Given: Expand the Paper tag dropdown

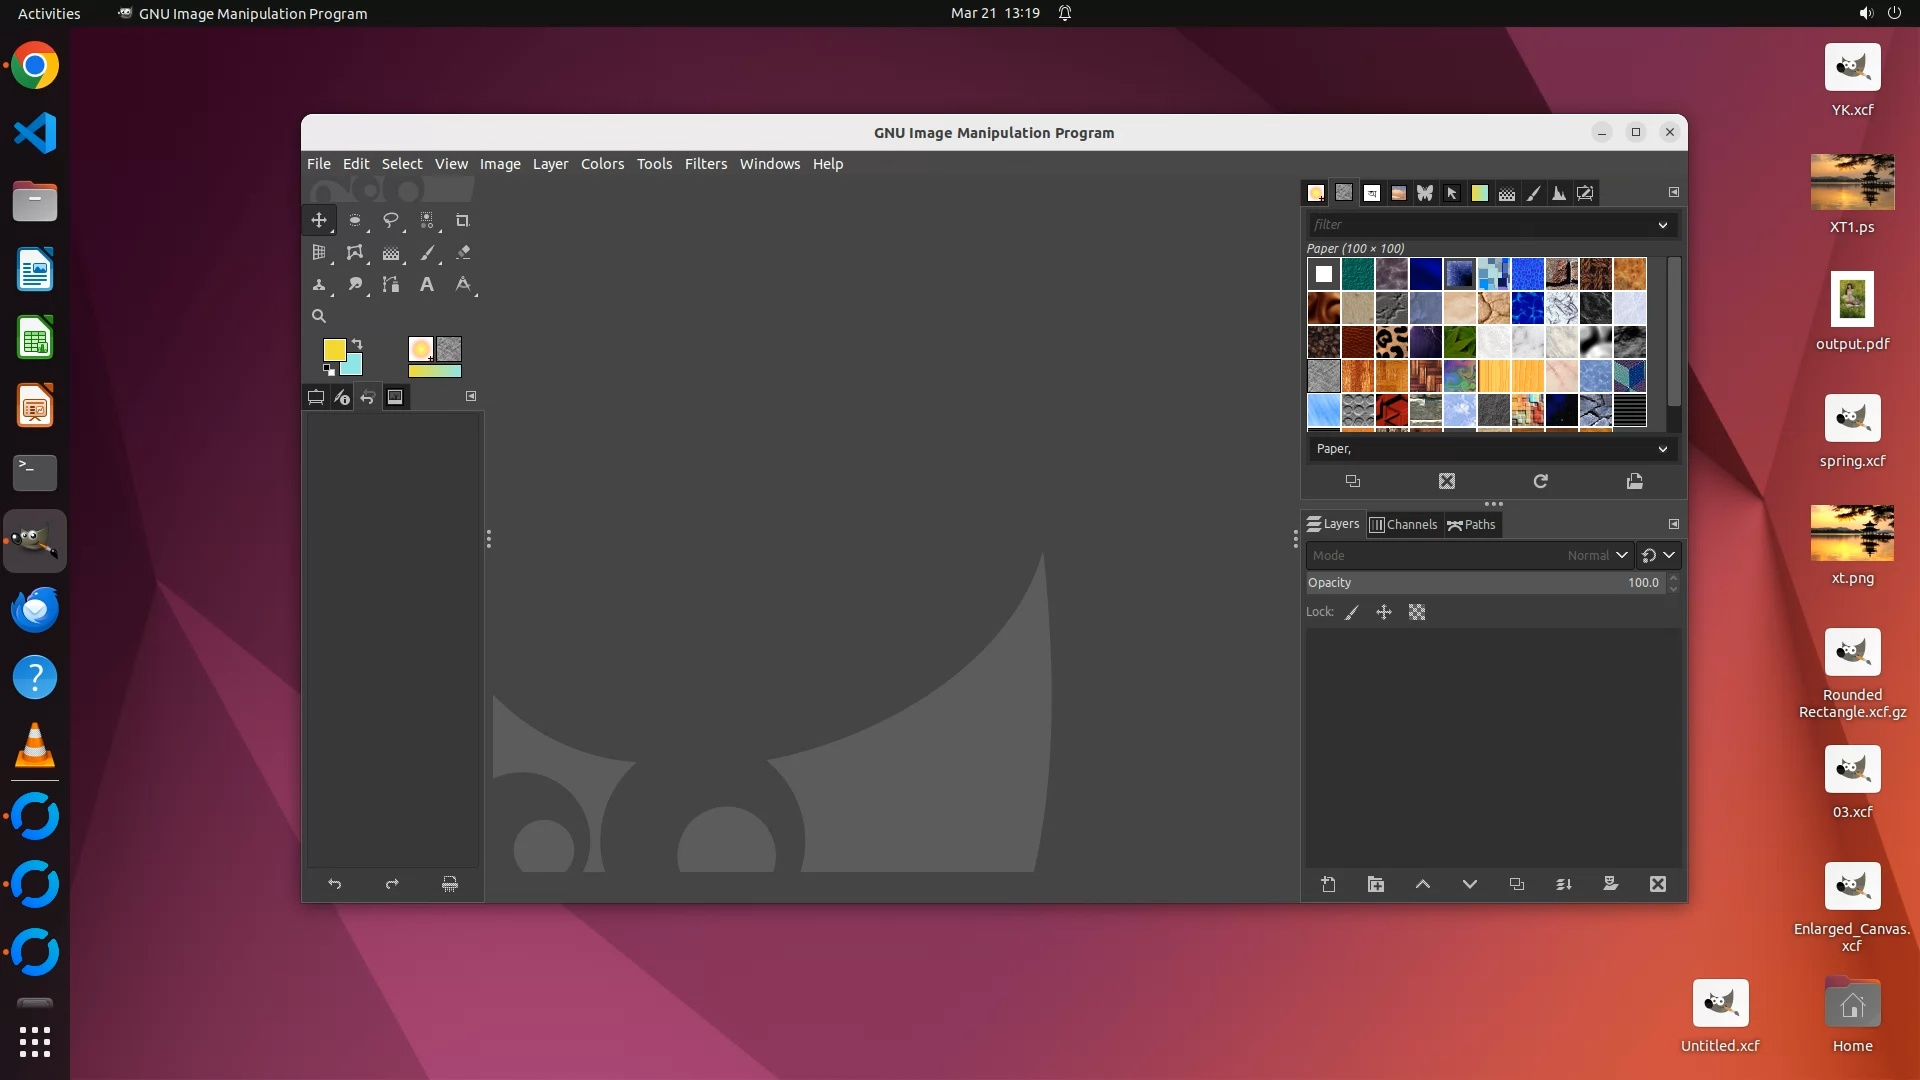Looking at the screenshot, I should click(x=1662, y=449).
